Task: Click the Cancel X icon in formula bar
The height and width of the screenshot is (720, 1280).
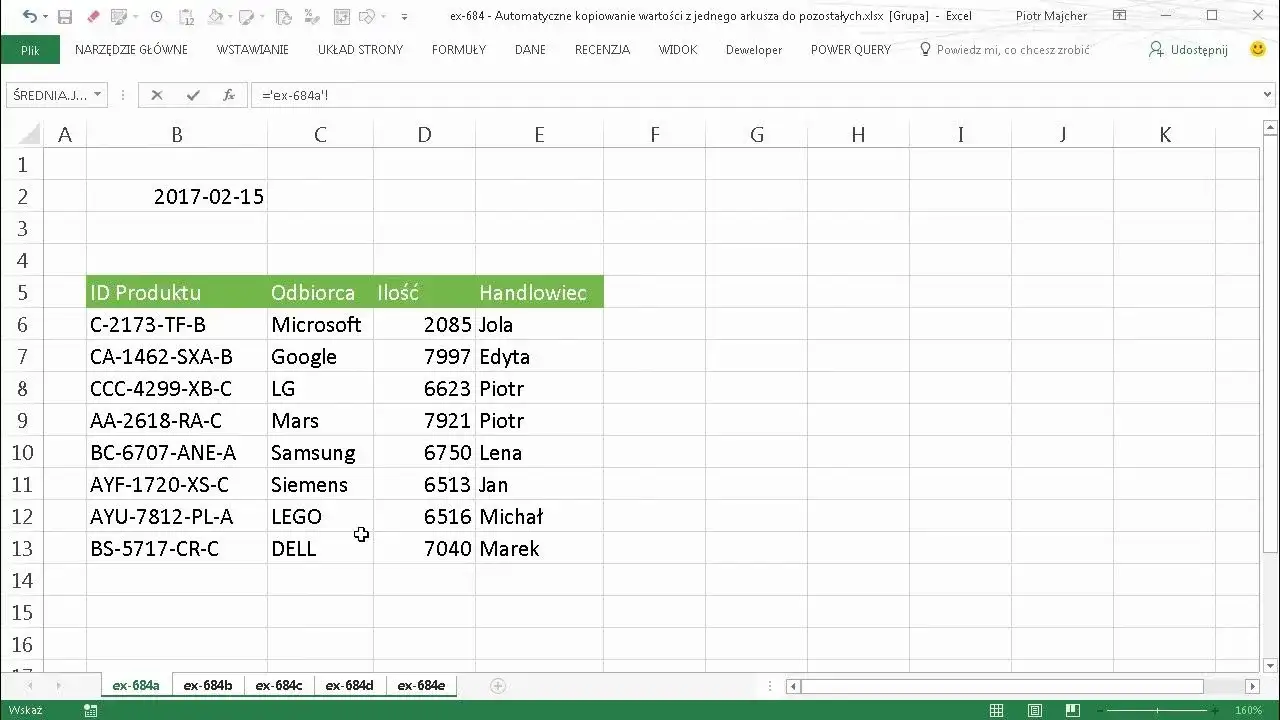Action: [x=156, y=95]
